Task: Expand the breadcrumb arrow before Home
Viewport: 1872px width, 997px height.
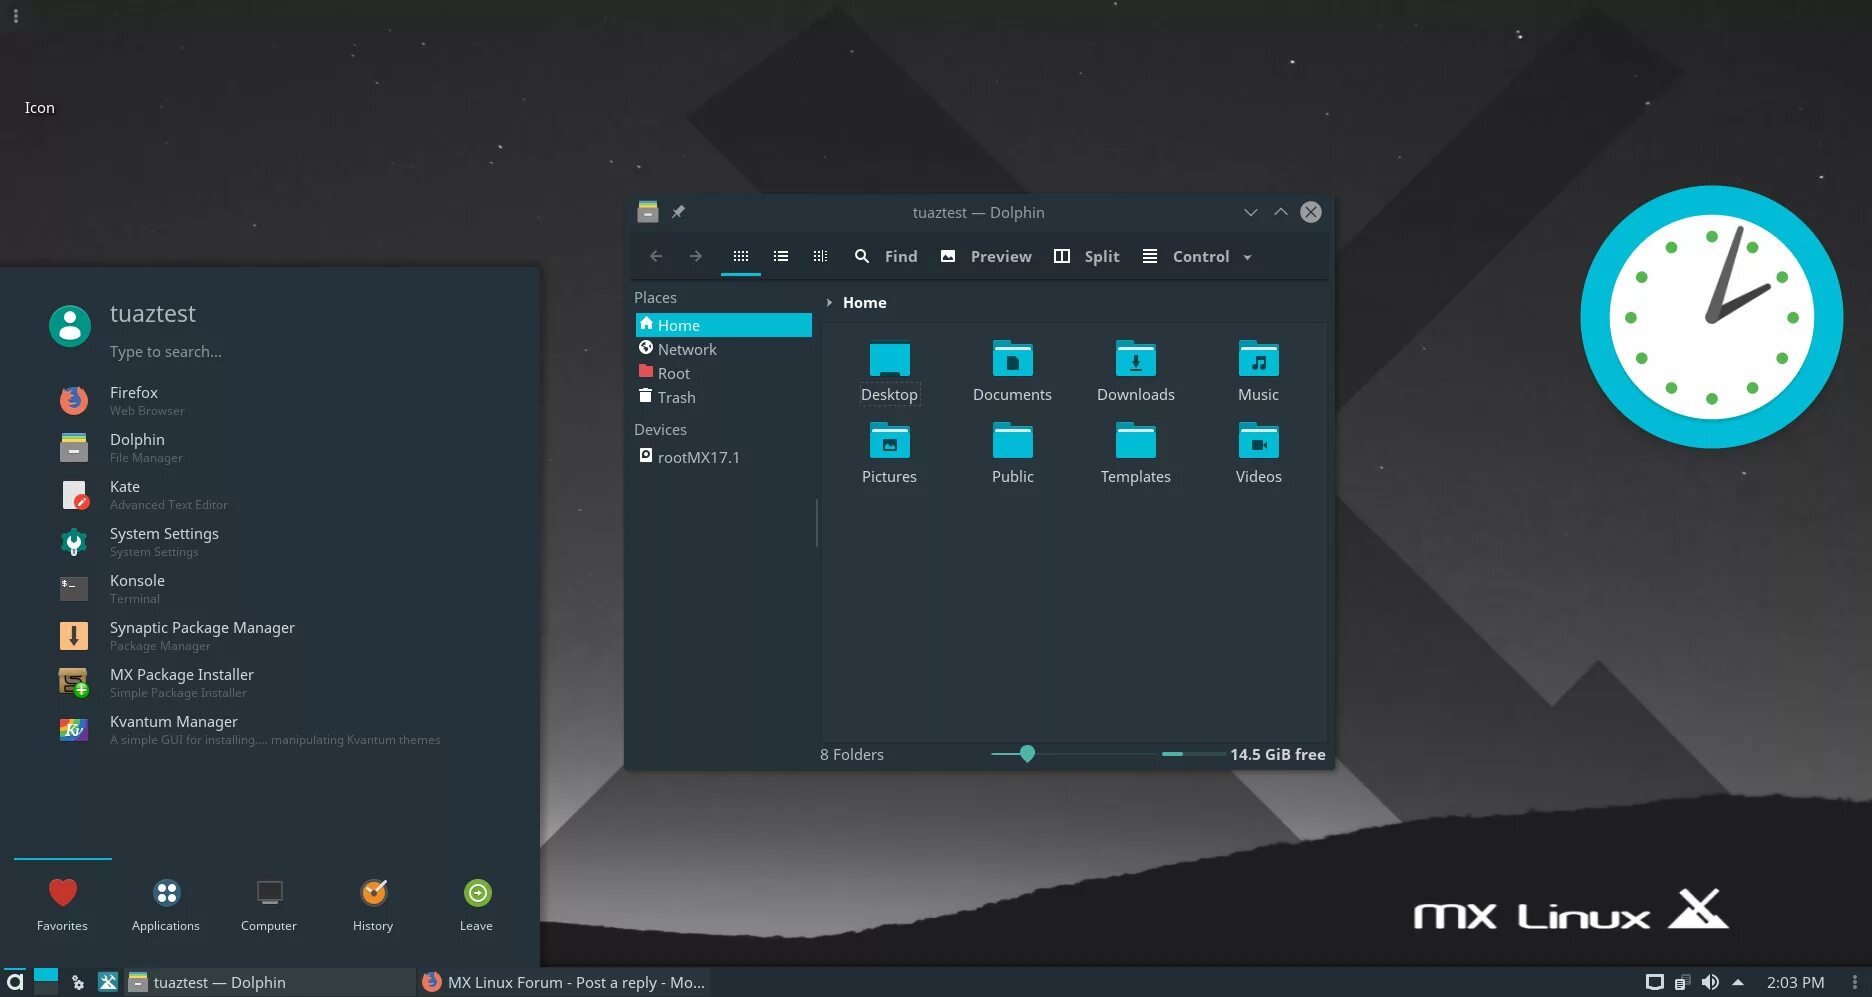Action: pos(829,302)
